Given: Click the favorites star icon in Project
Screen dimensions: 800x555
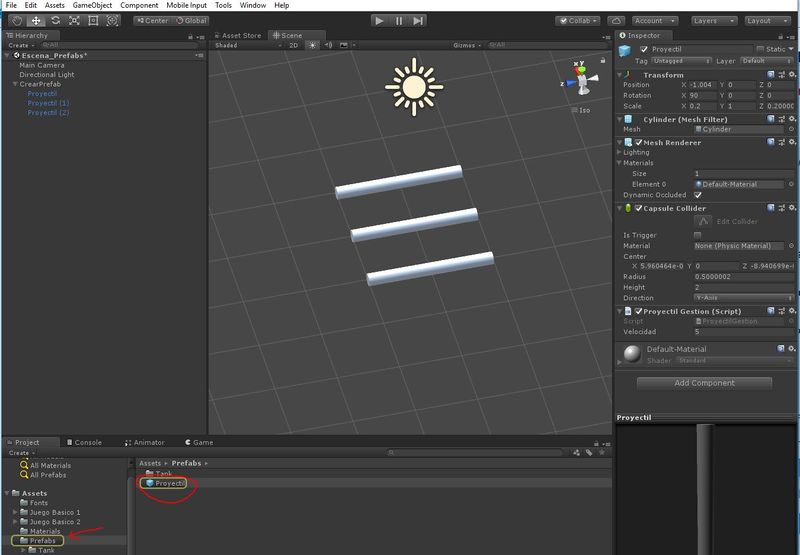Looking at the screenshot, I should [x=602, y=452].
